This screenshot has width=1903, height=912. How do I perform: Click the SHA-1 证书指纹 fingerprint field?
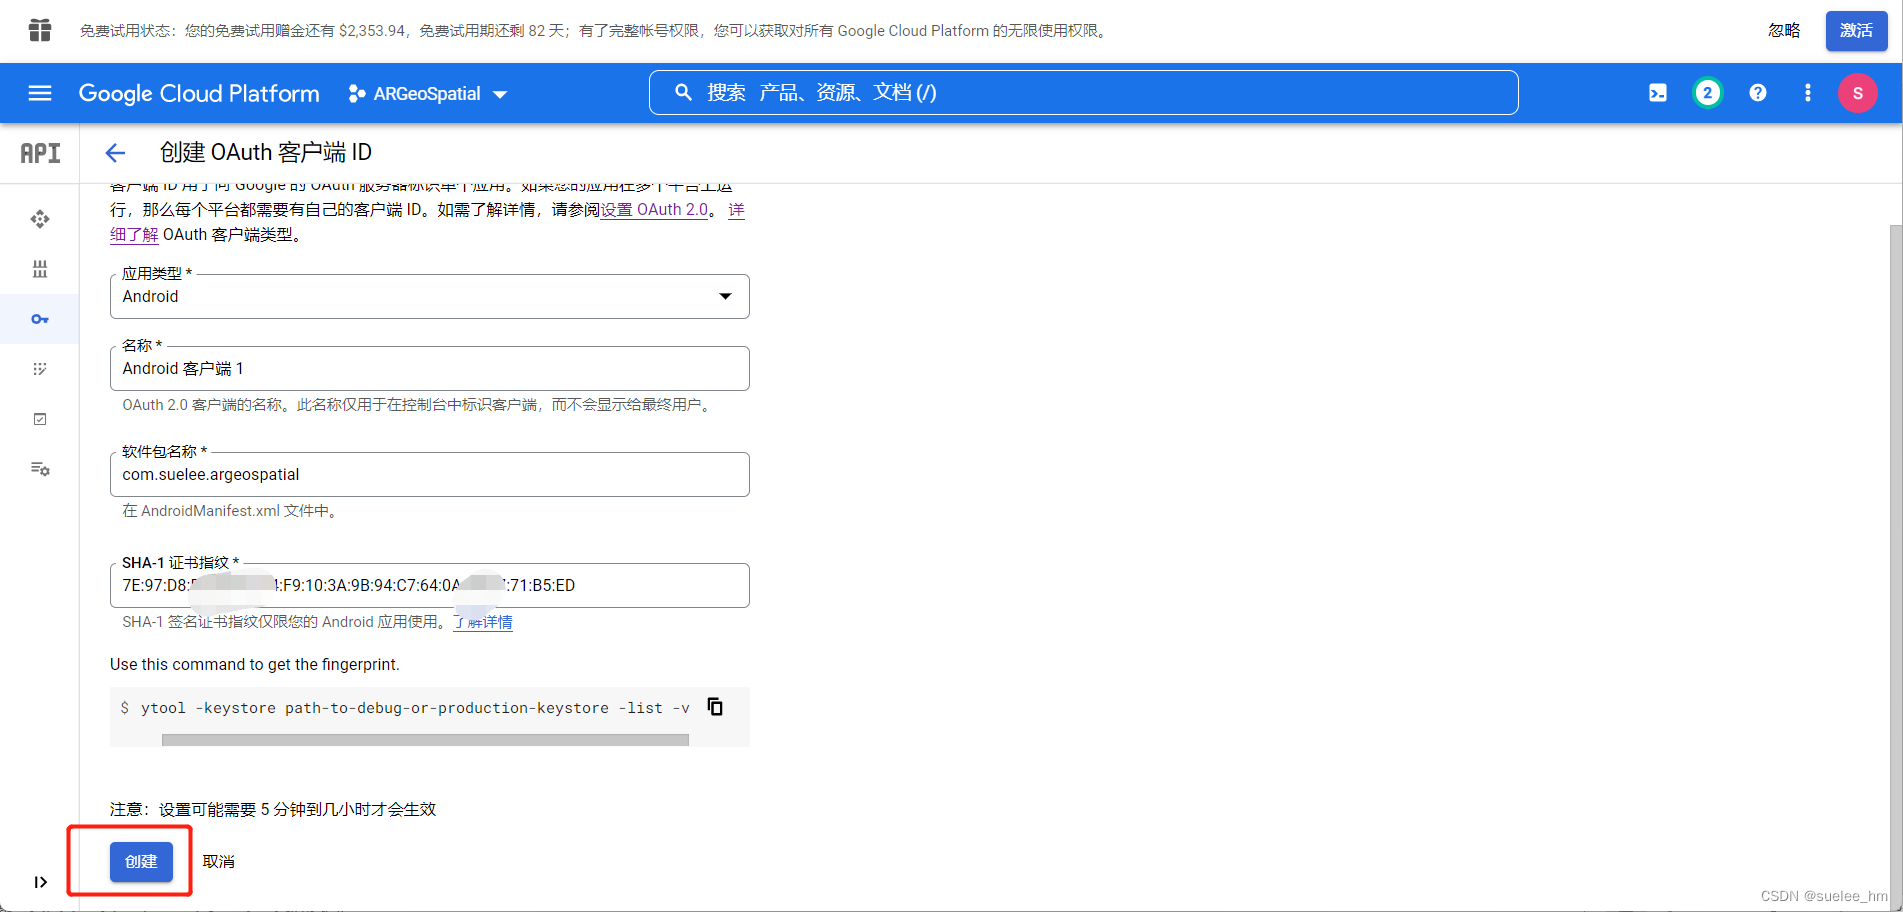[429, 585]
